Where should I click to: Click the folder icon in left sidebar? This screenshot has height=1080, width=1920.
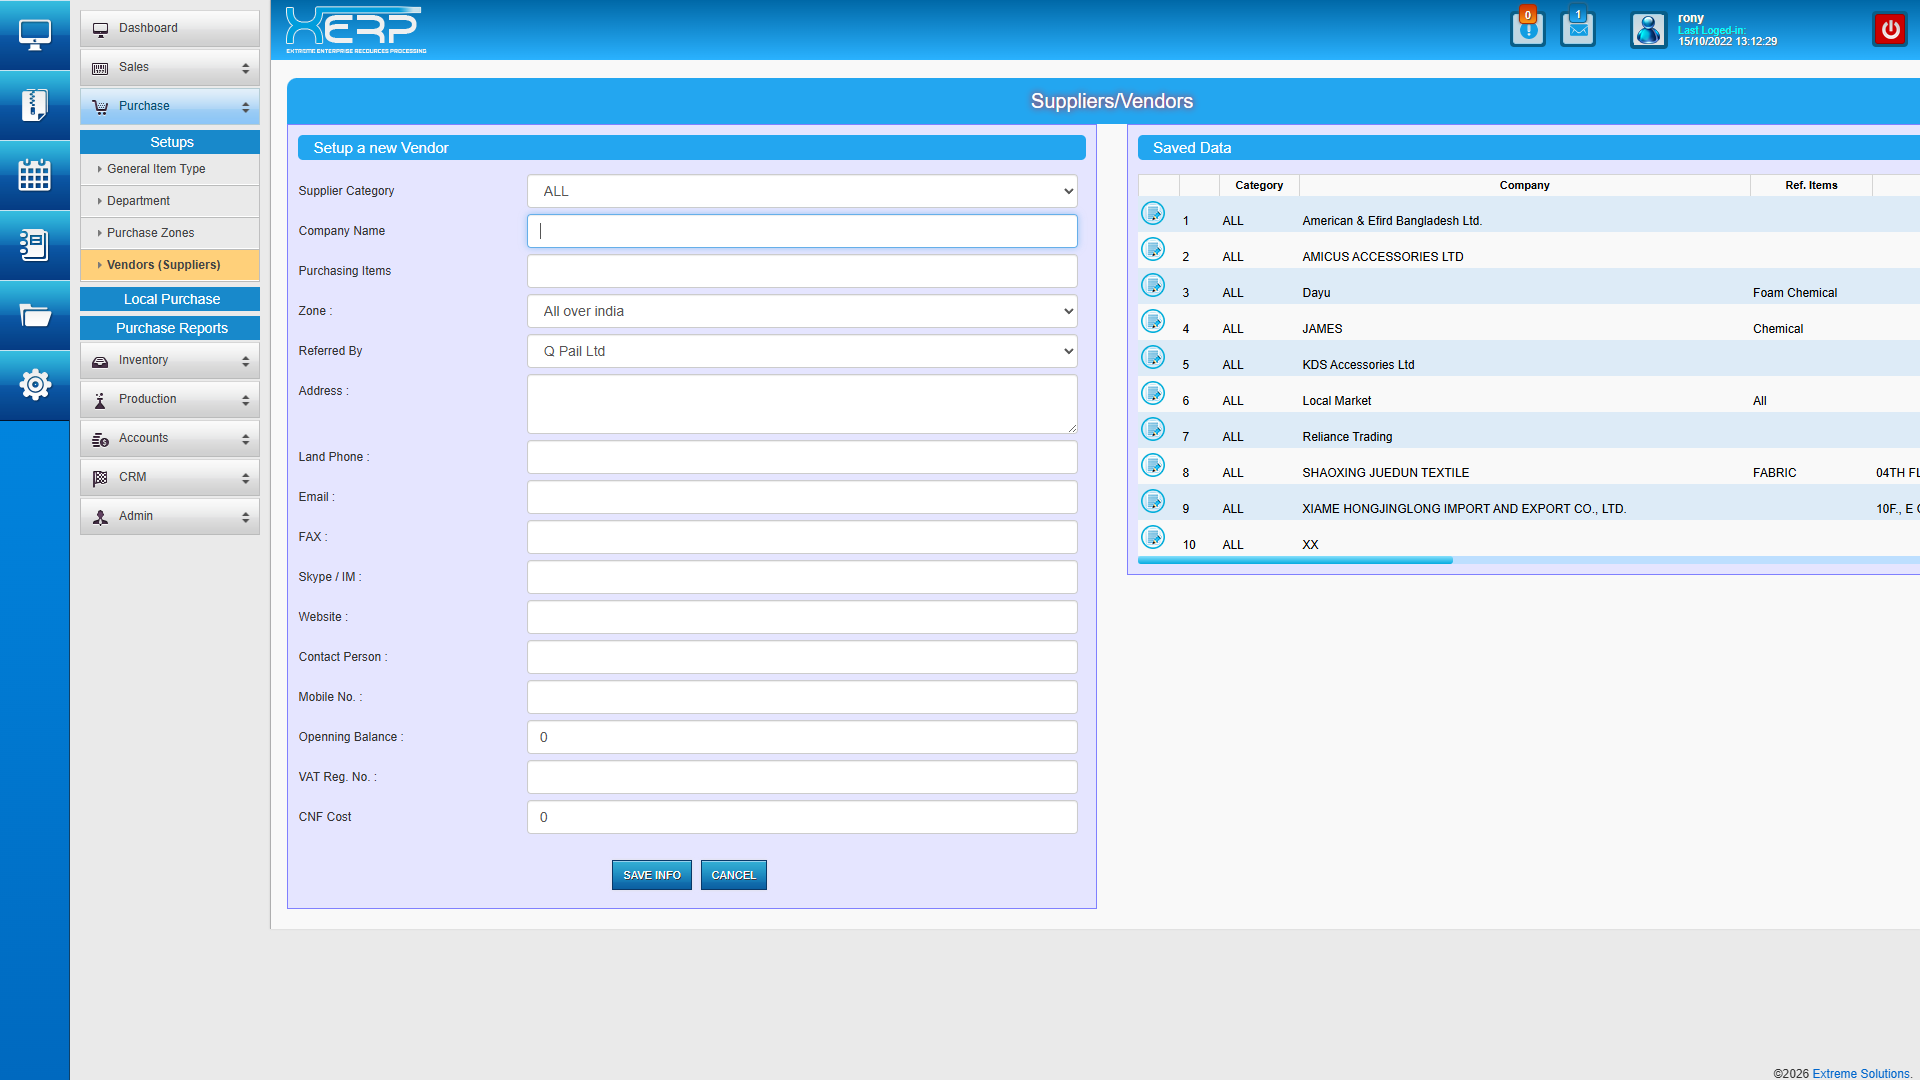[x=34, y=315]
